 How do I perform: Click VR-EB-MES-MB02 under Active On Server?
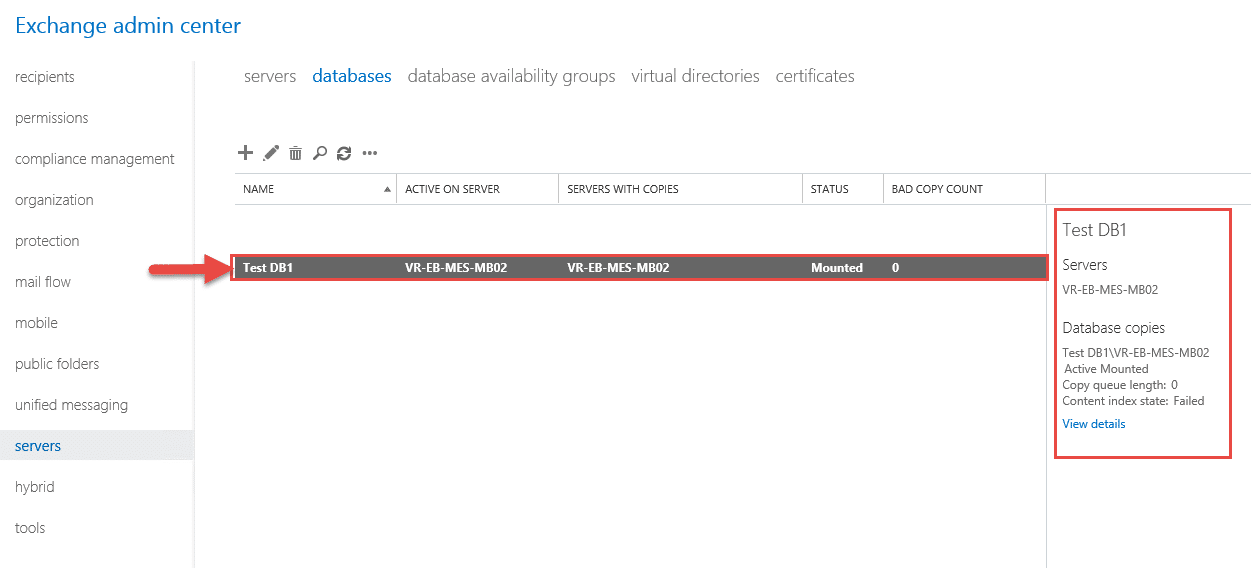pyautogui.click(x=455, y=268)
